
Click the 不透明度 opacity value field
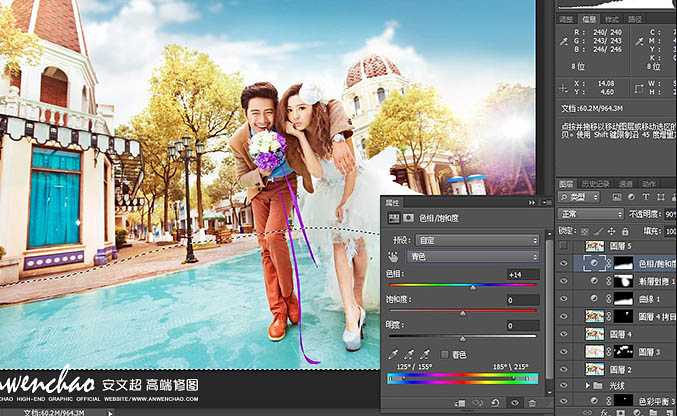(x=671, y=214)
